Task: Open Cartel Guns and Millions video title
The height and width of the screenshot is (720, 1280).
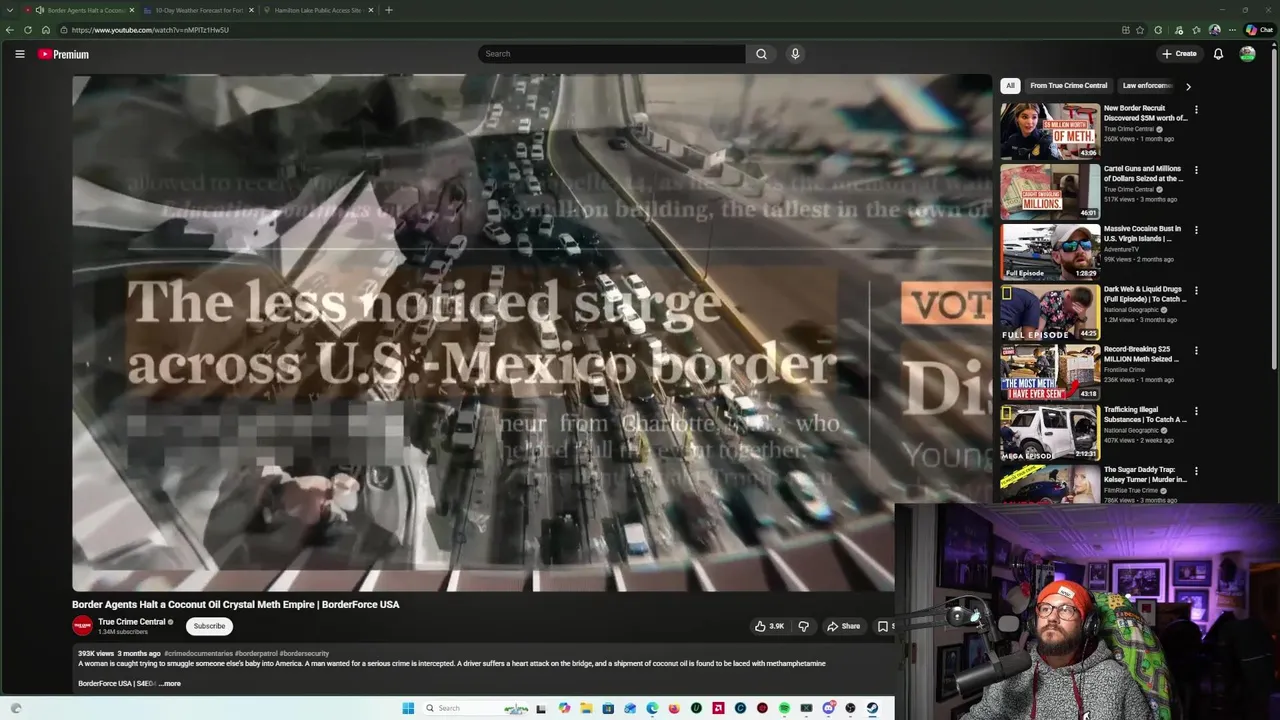Action: (x=1143, y=173)
